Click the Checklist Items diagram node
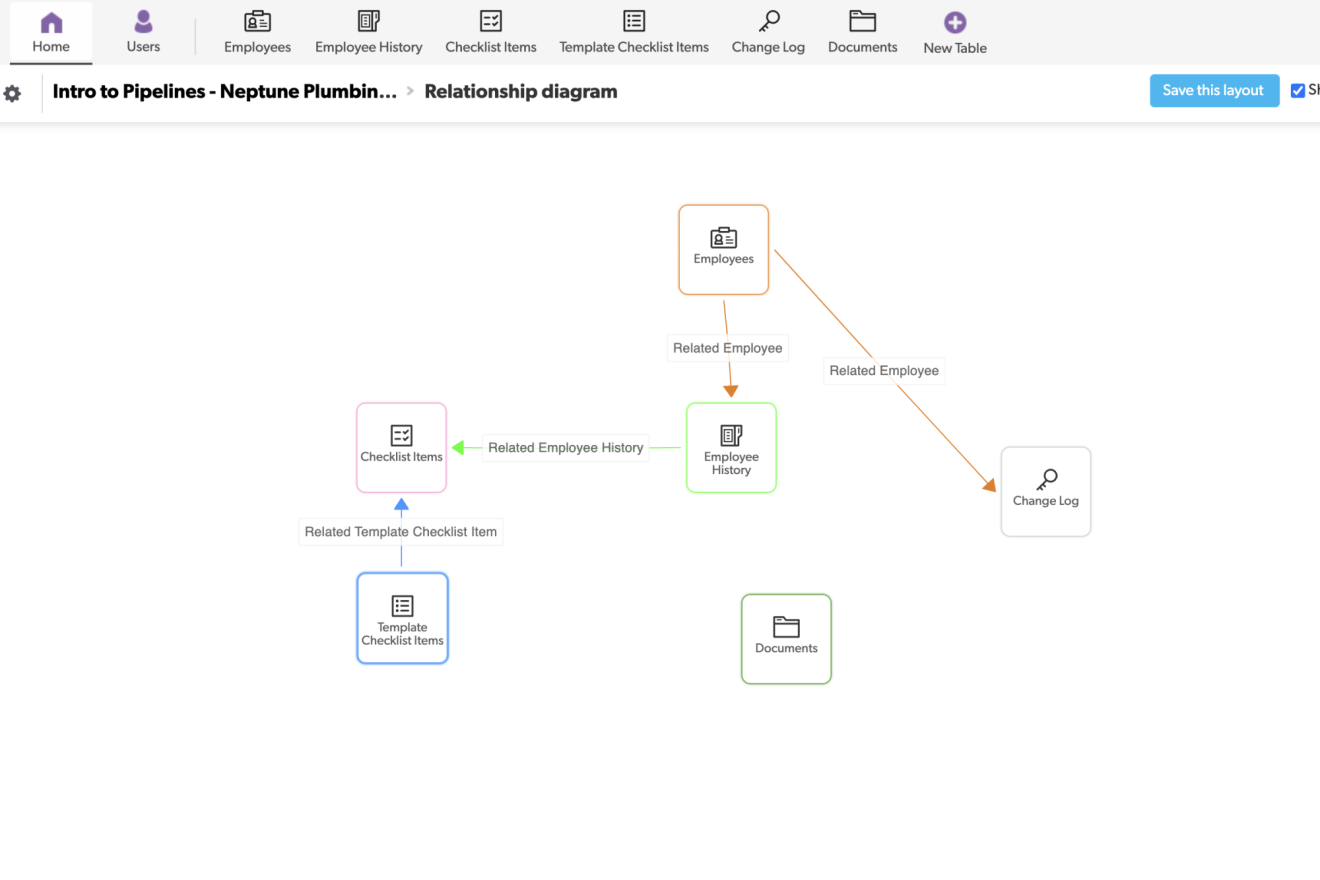 401,448
